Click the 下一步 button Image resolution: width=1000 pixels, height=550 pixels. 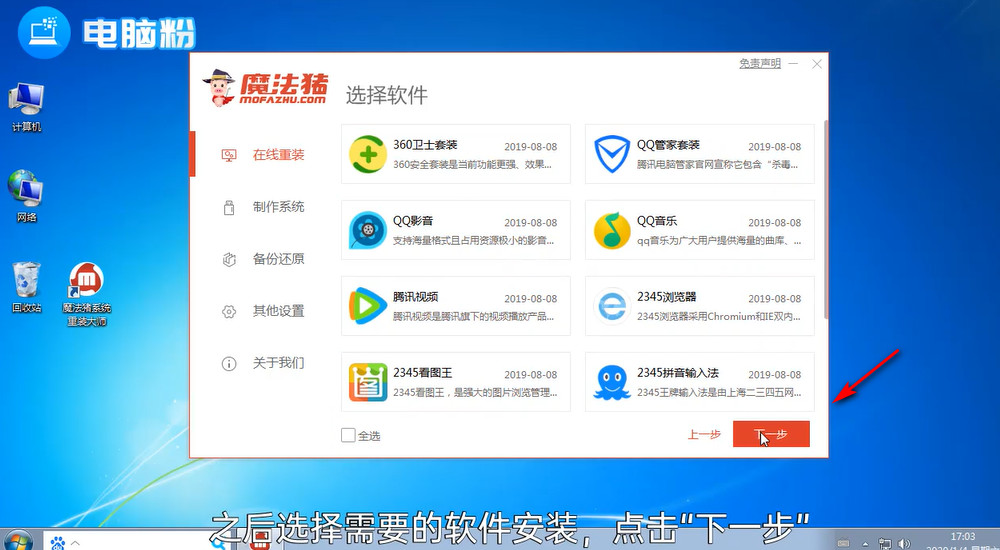coord(771,434)
